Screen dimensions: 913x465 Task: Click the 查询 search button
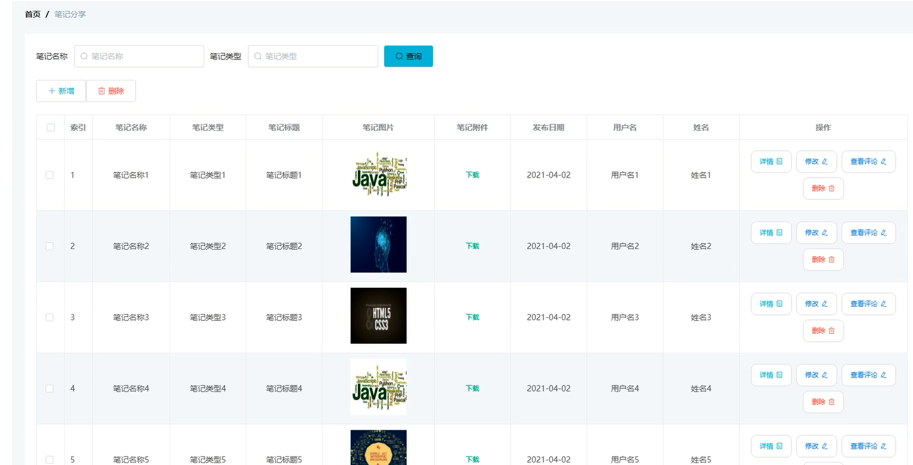pyautogui.click(x=408, y=56)
